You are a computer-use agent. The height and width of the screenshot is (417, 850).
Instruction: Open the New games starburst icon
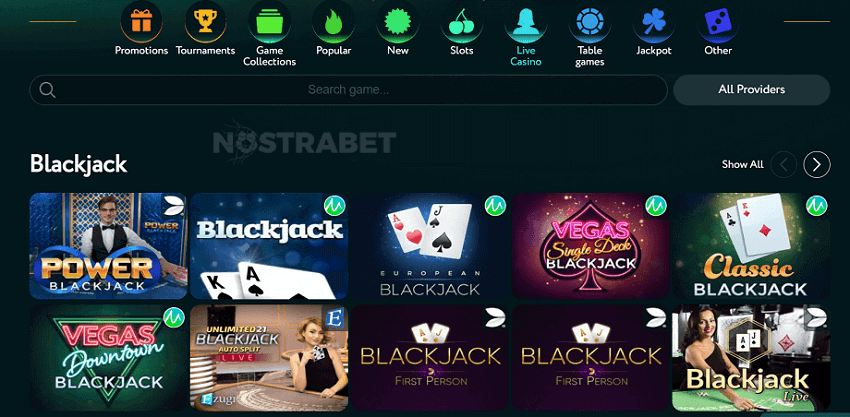pos(397,22)
